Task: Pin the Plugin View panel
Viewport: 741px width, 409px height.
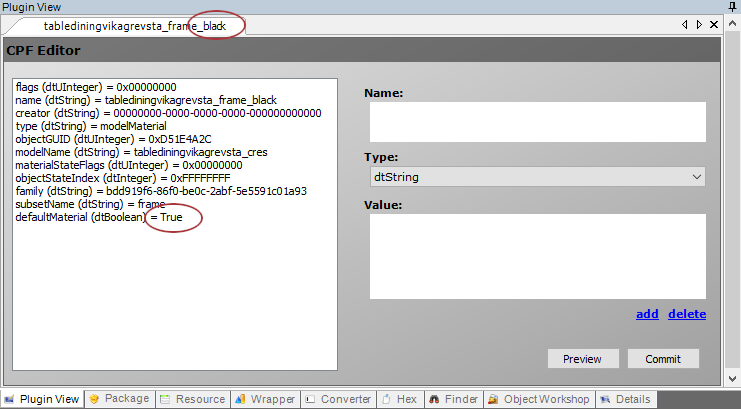Action: pos(732,6)
